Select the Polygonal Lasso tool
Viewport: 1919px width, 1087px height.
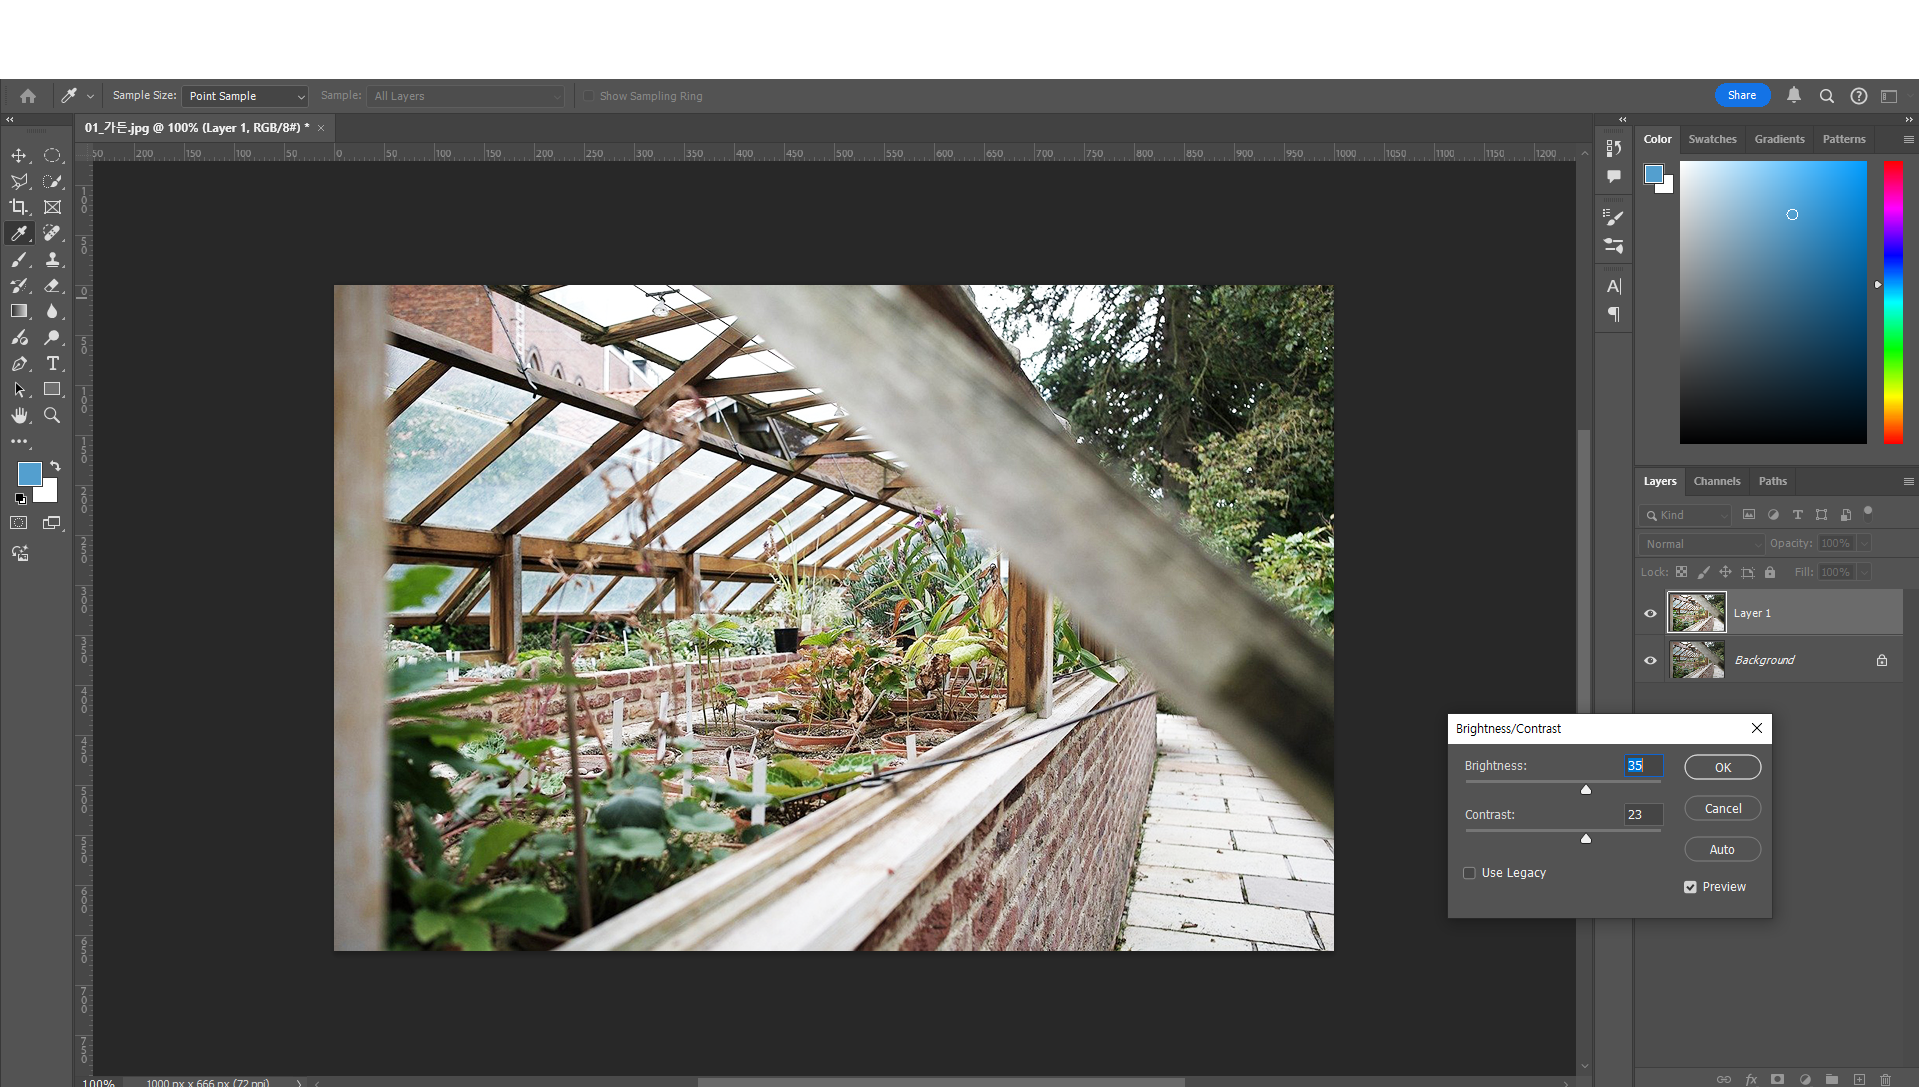pyautogui.click(x=19, y=181)
